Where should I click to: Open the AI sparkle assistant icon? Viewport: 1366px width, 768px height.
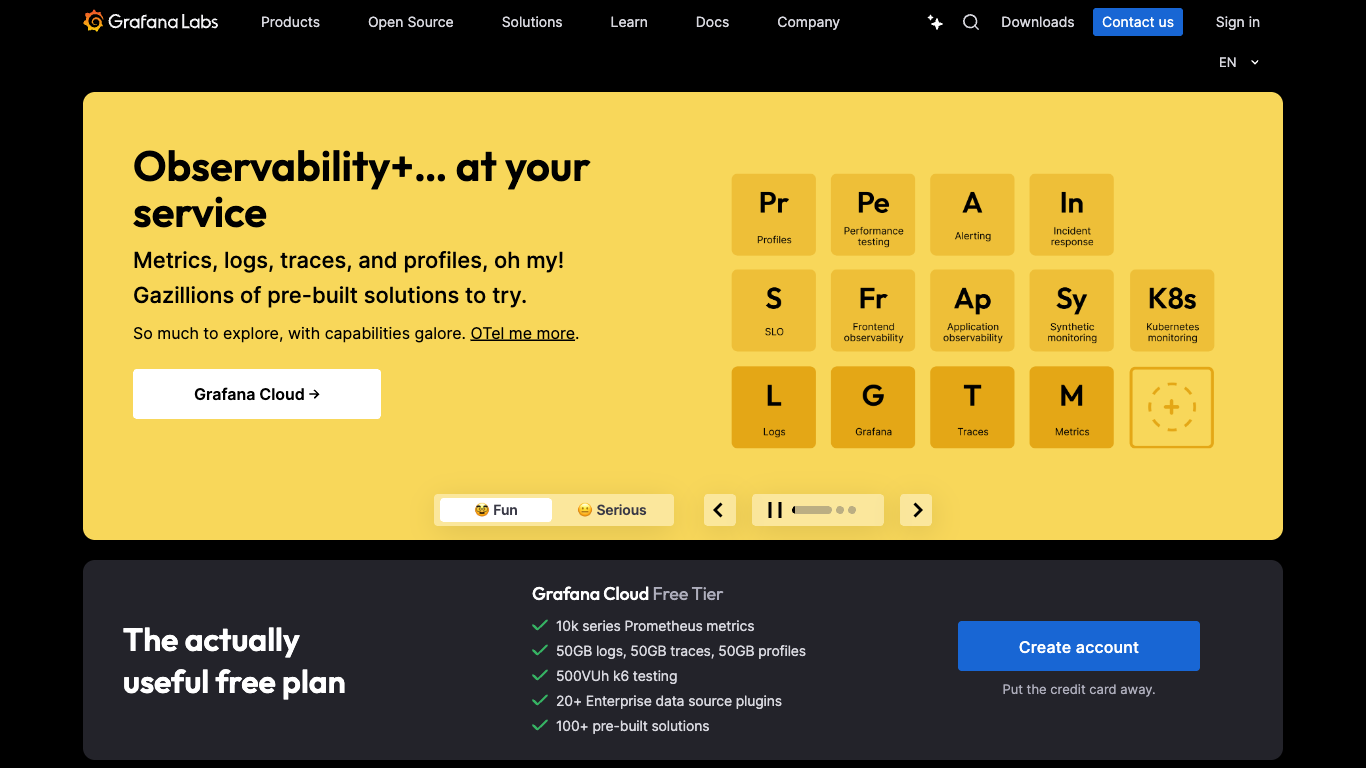(935, 22)
